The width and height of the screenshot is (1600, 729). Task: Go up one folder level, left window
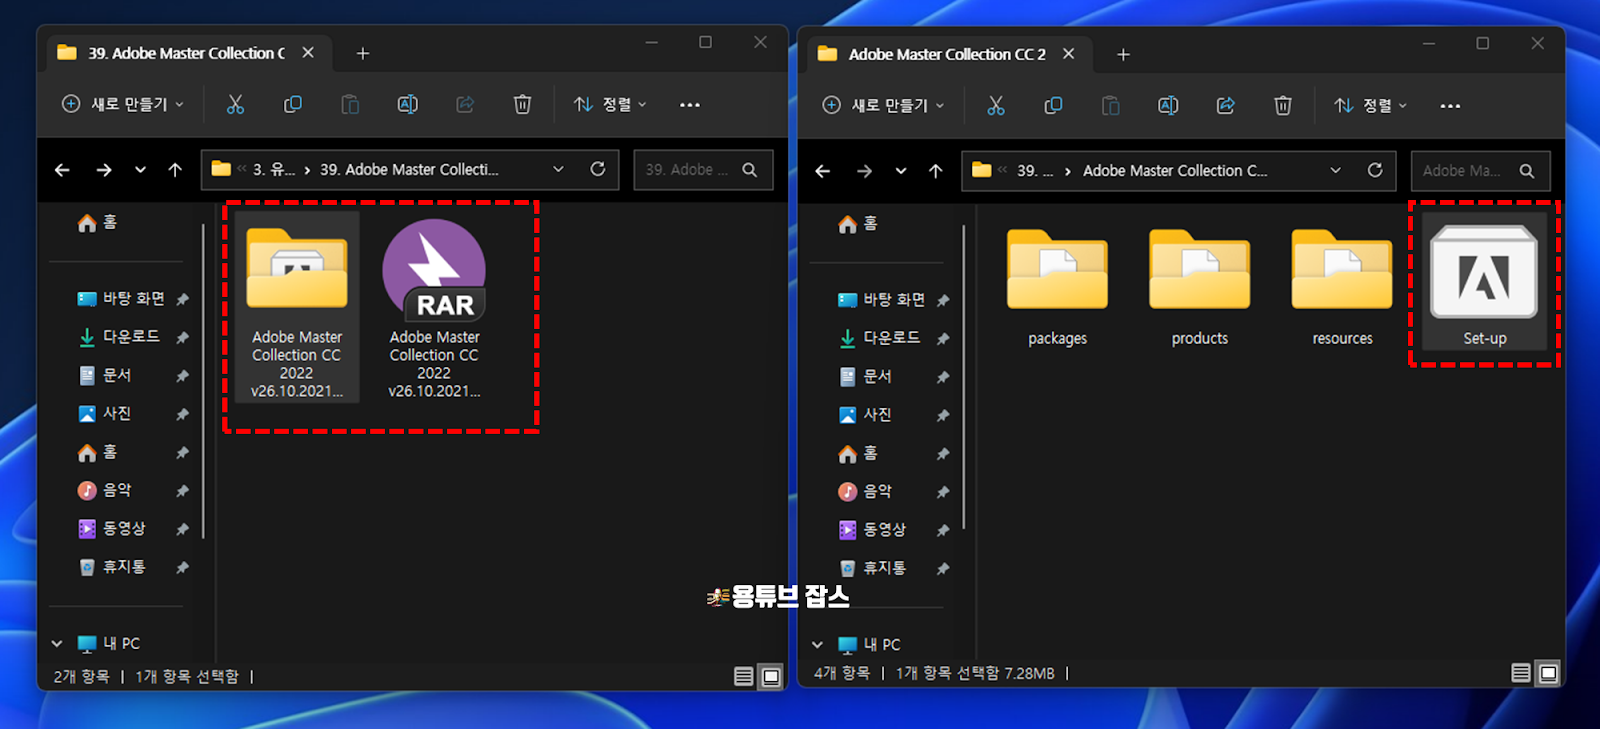[x=175, y=170]
